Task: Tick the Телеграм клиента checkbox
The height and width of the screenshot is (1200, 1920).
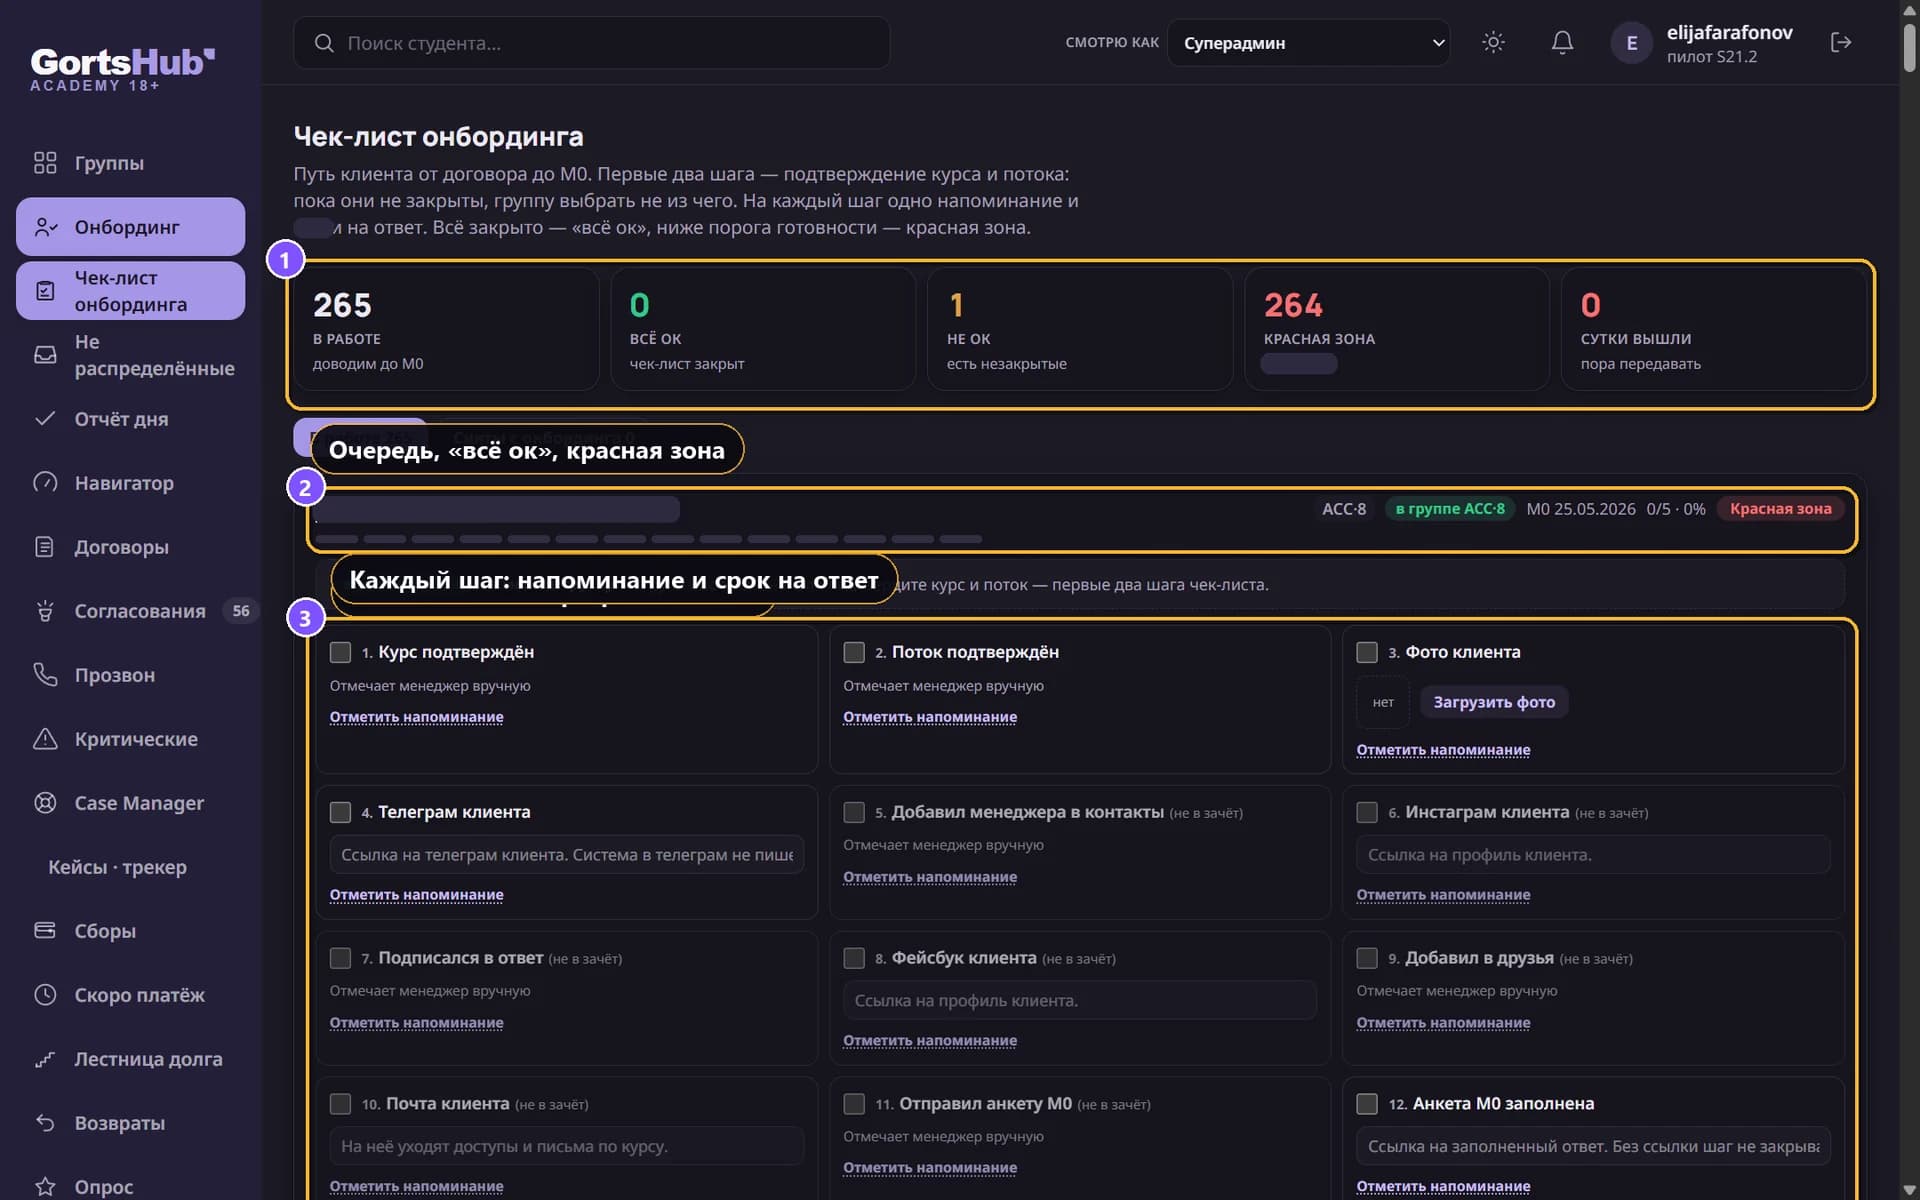Action: pyautogui.click(x=340, y=812)
